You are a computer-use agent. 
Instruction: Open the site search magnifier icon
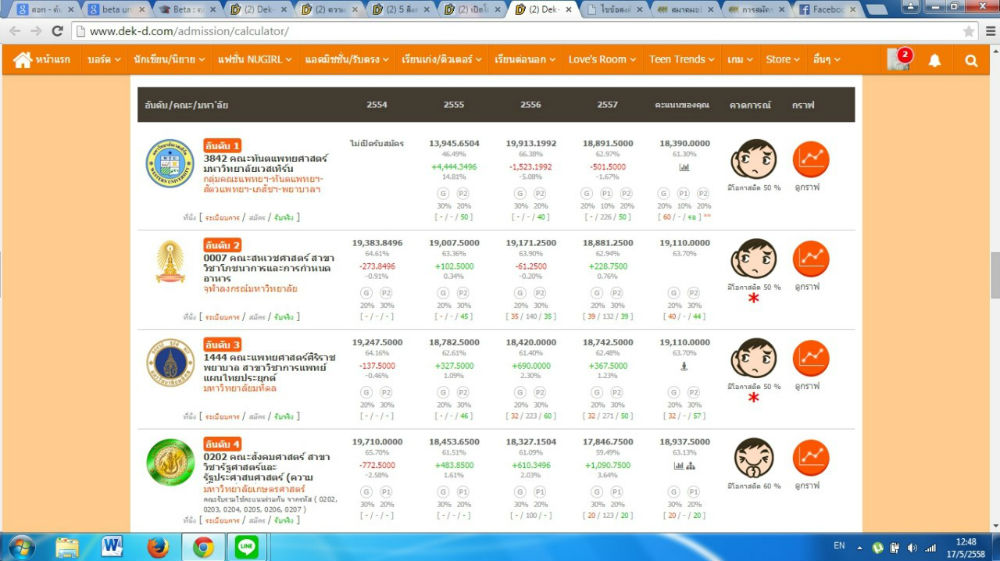coord(971,60)
